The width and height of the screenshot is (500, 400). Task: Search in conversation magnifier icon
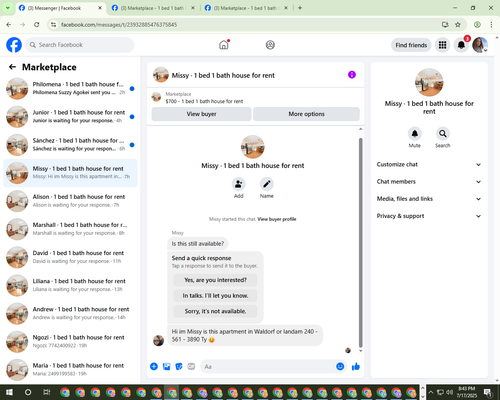pyautogui.click(x=443, y=134)
